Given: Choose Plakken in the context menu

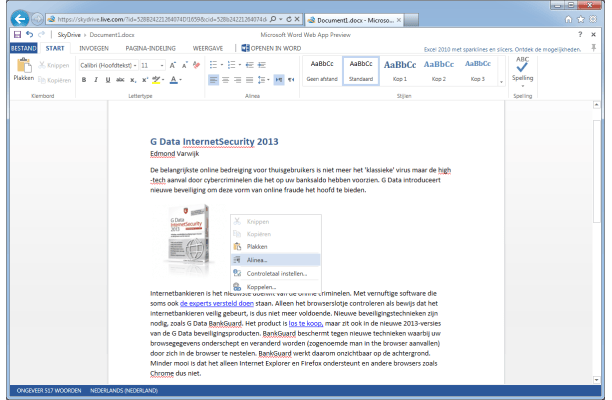Looking at the screenshot, I should (276, 247).
